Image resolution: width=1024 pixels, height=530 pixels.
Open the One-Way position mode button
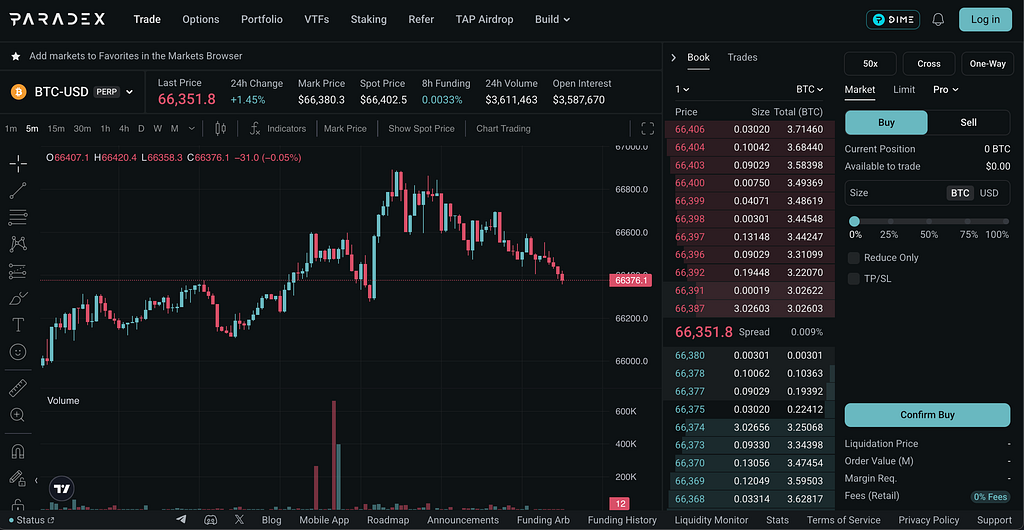point(987,64)
